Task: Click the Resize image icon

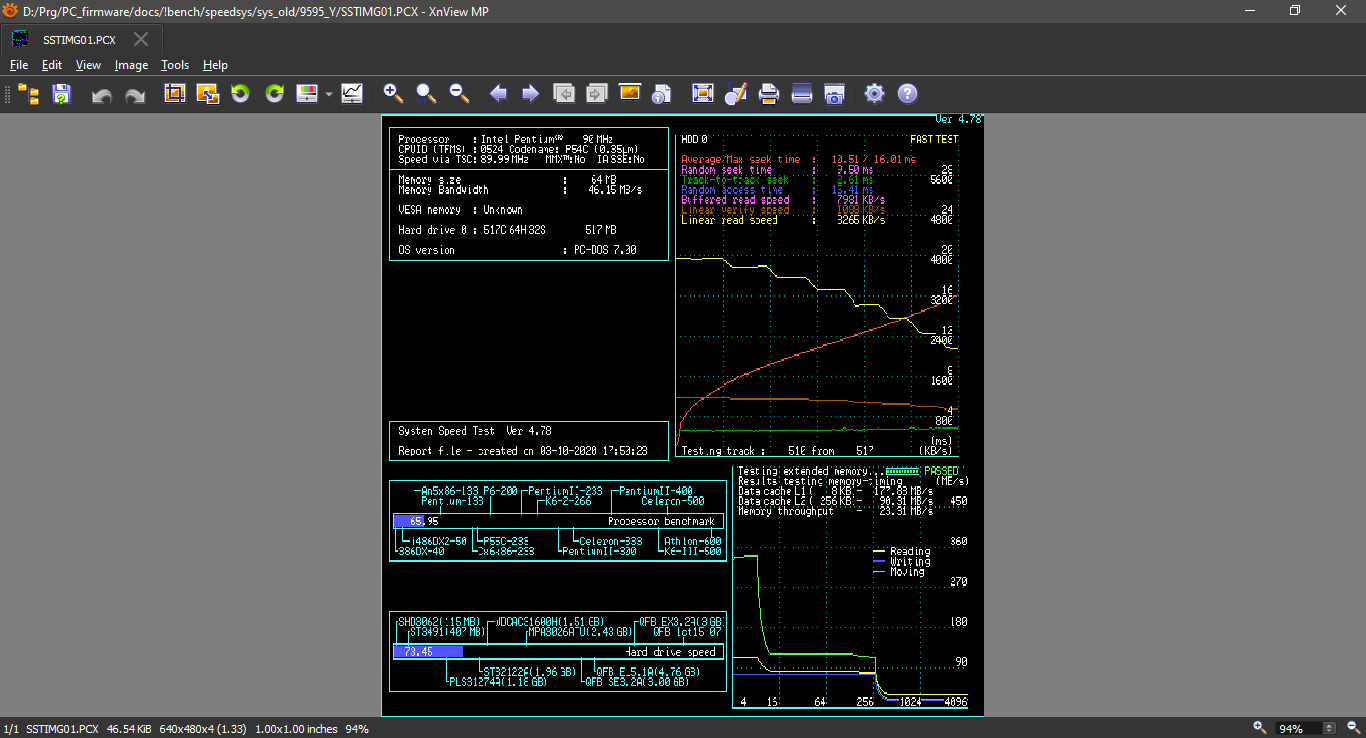Action: (x=207, y=94)
